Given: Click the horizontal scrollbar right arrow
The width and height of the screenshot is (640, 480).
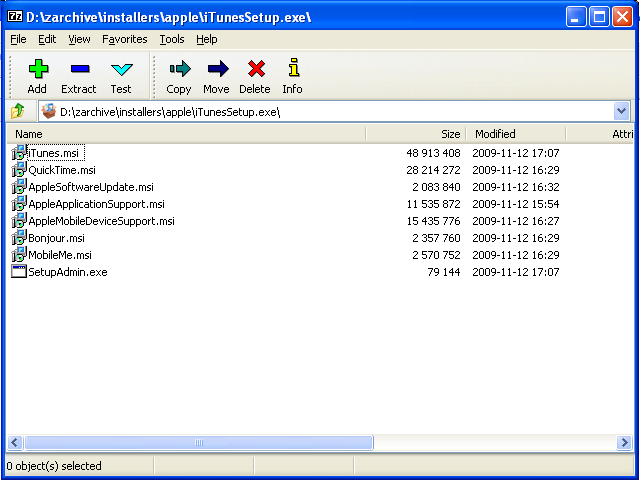Looking at the screenshot, I should click(624, 442).
